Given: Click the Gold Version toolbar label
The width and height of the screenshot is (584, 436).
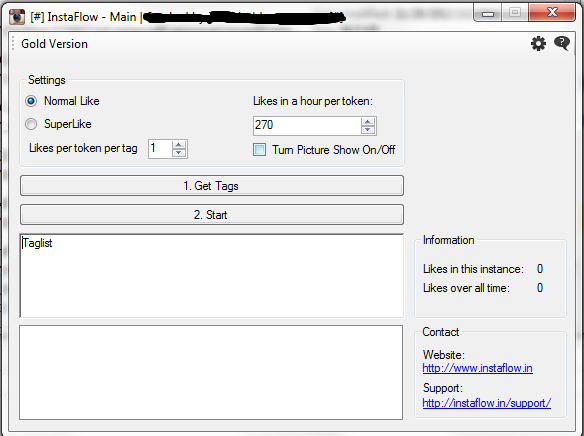Looking at the screenshot, I should pyautogui.click(x=54, y=44).
